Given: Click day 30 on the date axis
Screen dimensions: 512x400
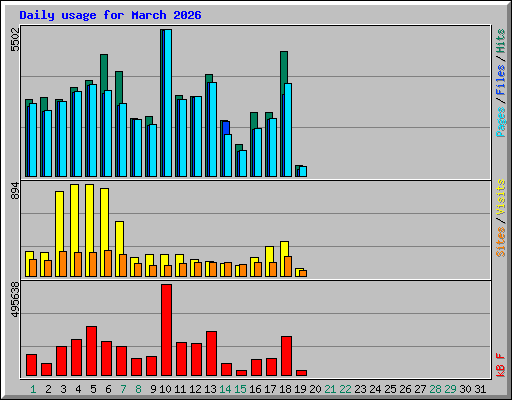Looking at the screenshot, I should pyautogui.click(x=465, y=389).
